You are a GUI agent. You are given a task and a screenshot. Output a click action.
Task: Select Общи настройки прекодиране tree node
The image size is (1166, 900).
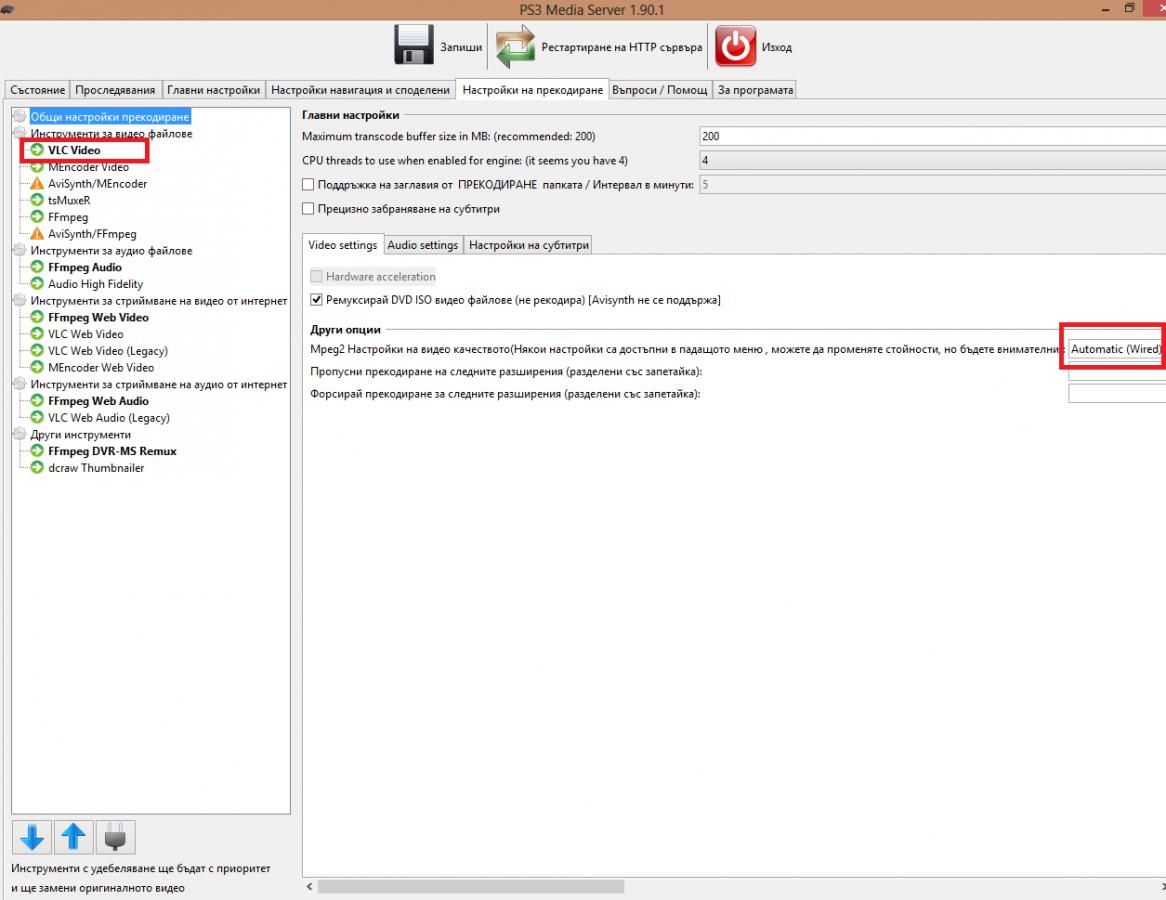coord(110,117)
